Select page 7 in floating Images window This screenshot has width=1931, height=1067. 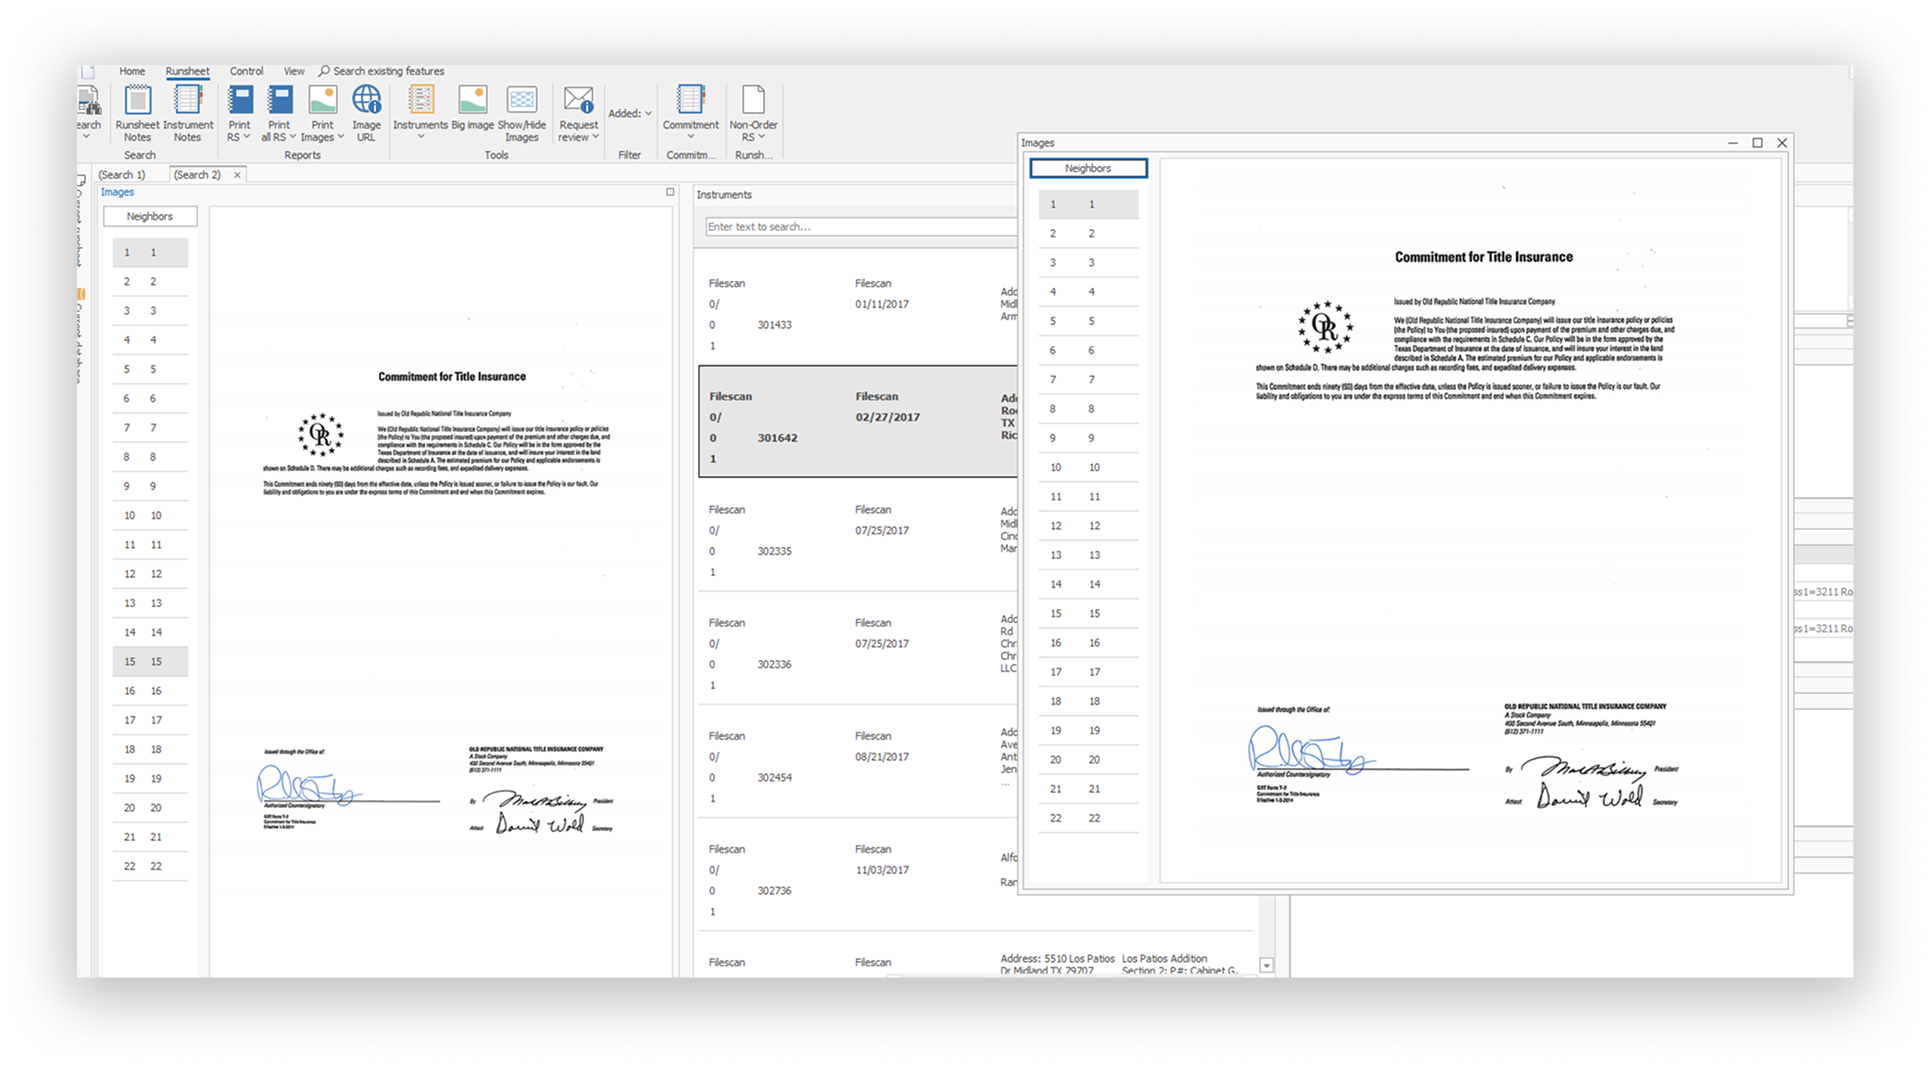click(x=1088, y=380)
